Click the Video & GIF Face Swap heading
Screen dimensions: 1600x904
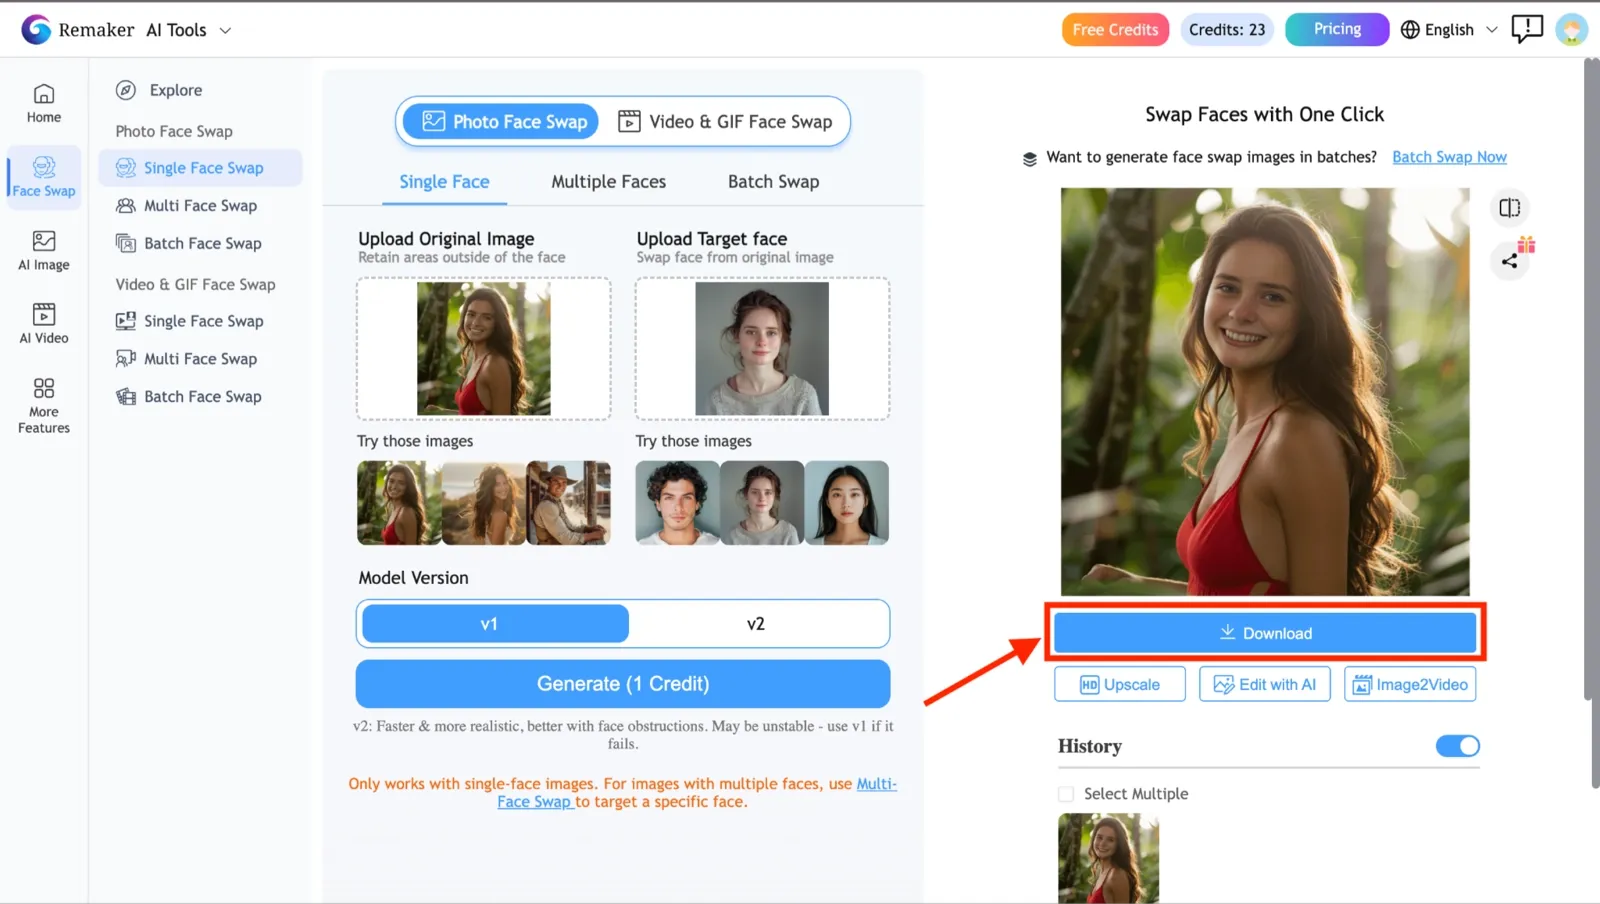click(195, 284)
